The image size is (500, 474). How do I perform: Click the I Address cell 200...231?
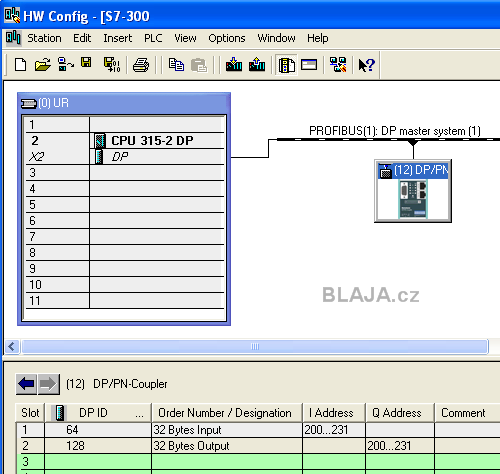[334, 430]
